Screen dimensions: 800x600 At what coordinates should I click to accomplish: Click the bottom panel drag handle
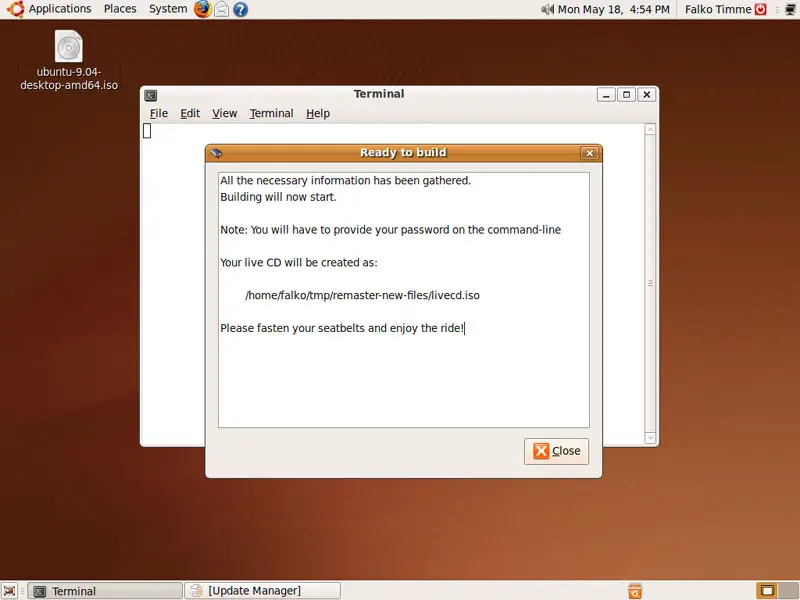(x=22, y=591)
